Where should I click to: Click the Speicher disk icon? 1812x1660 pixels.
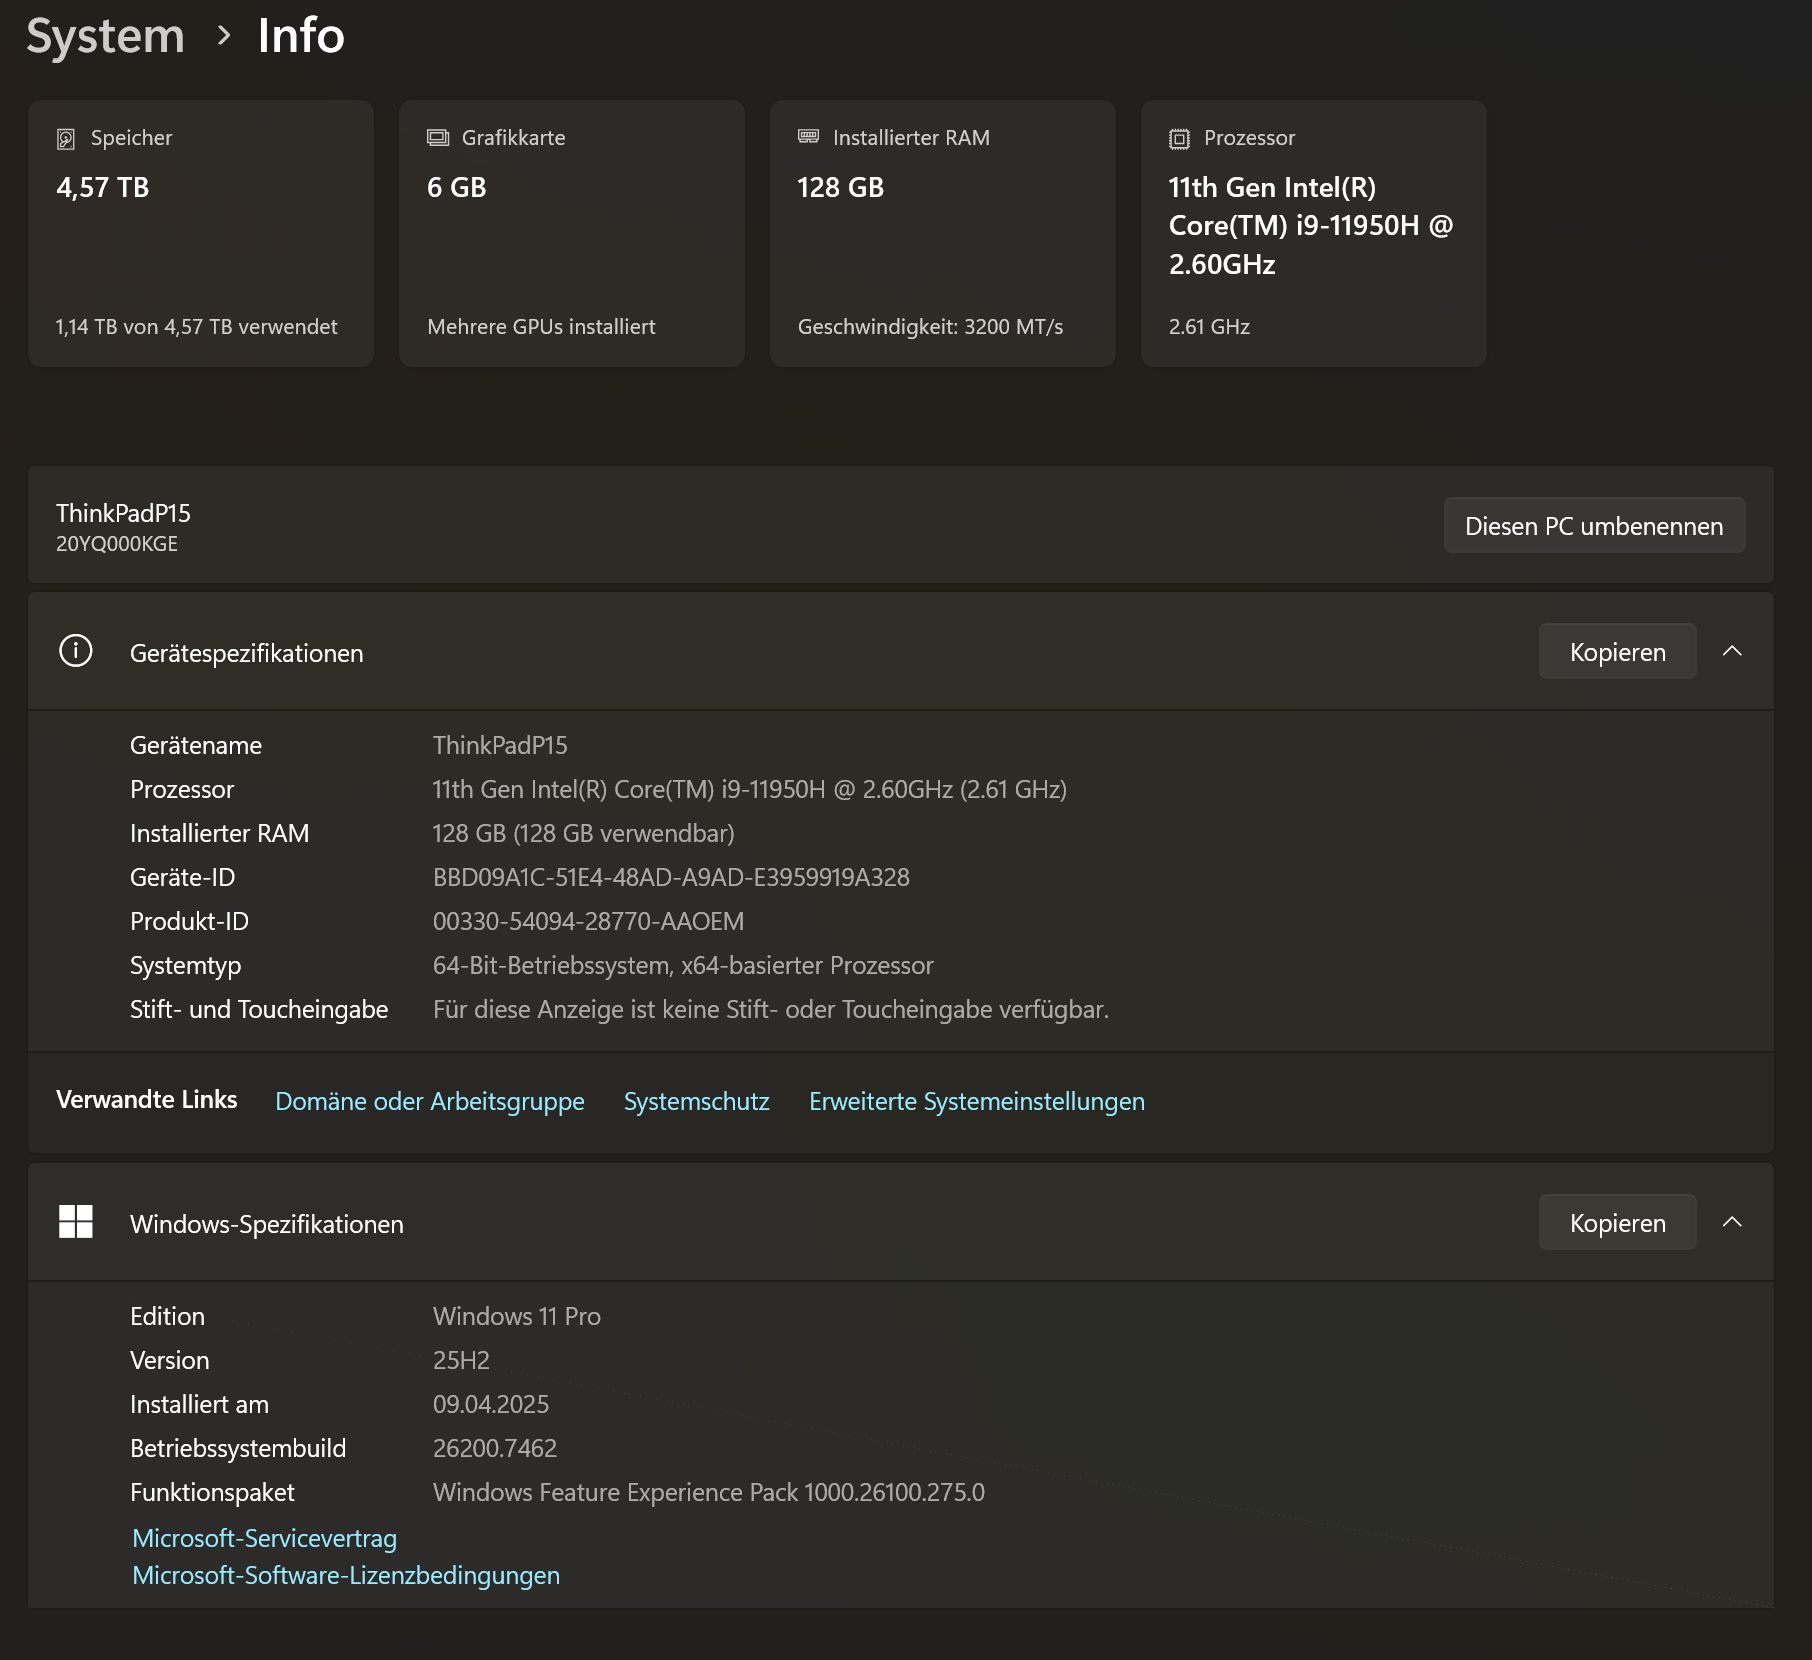click(66, 139)
